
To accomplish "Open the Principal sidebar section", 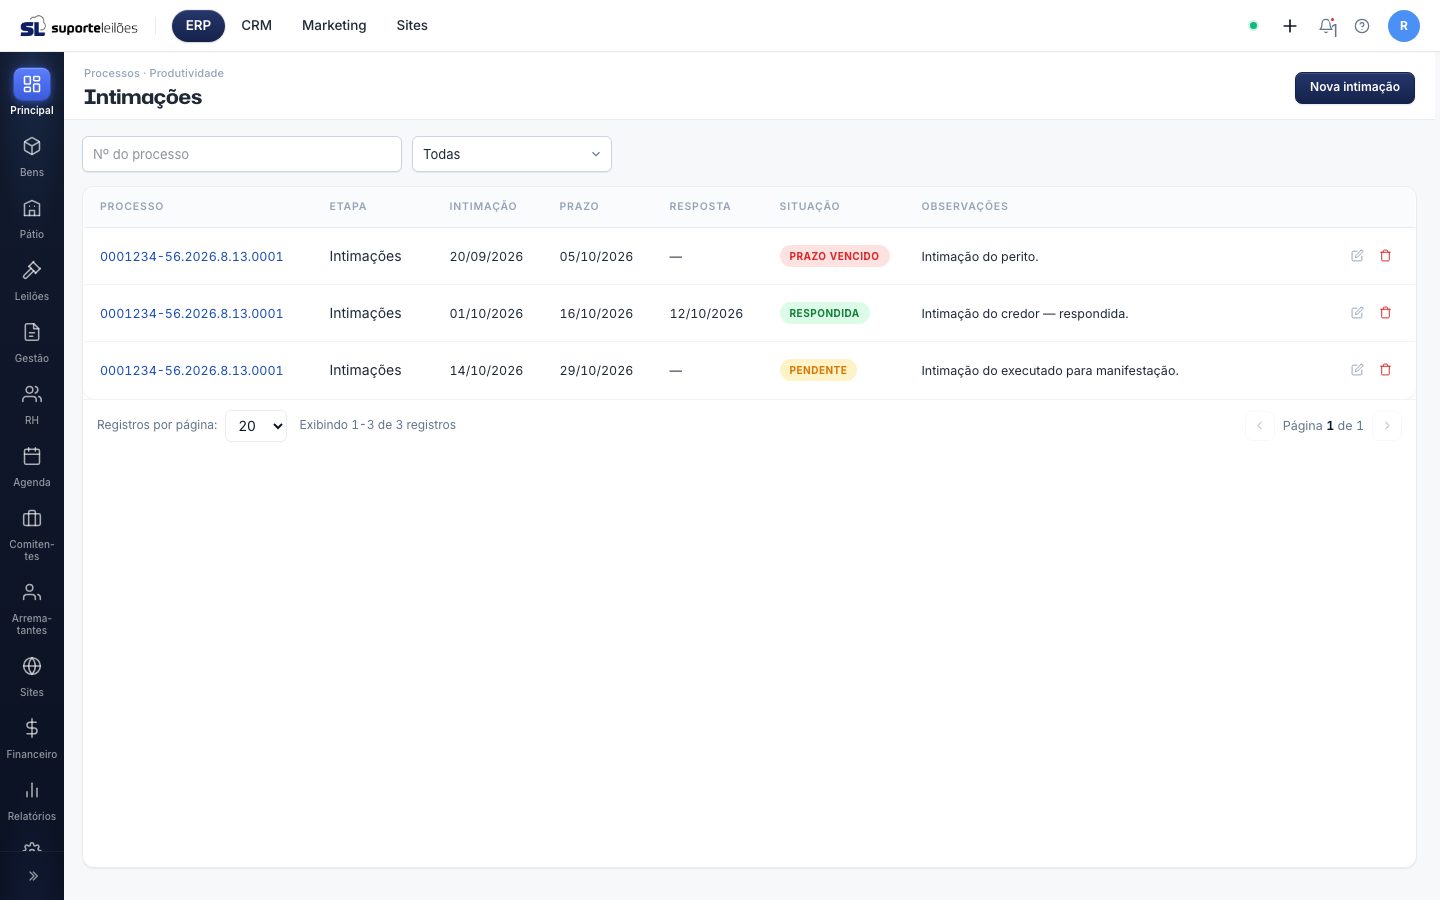I will point(32,92).
